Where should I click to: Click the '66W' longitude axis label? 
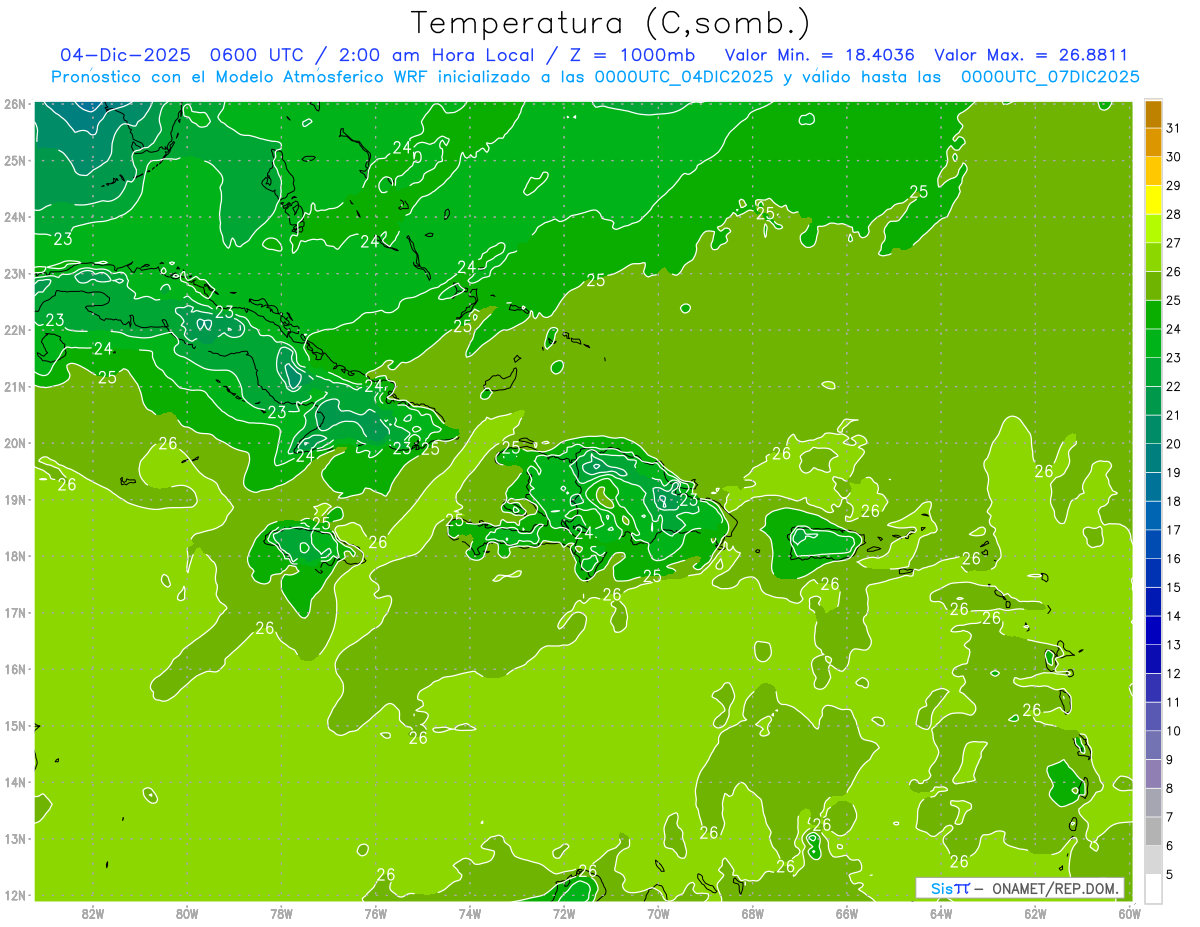[x=847, y=912]
